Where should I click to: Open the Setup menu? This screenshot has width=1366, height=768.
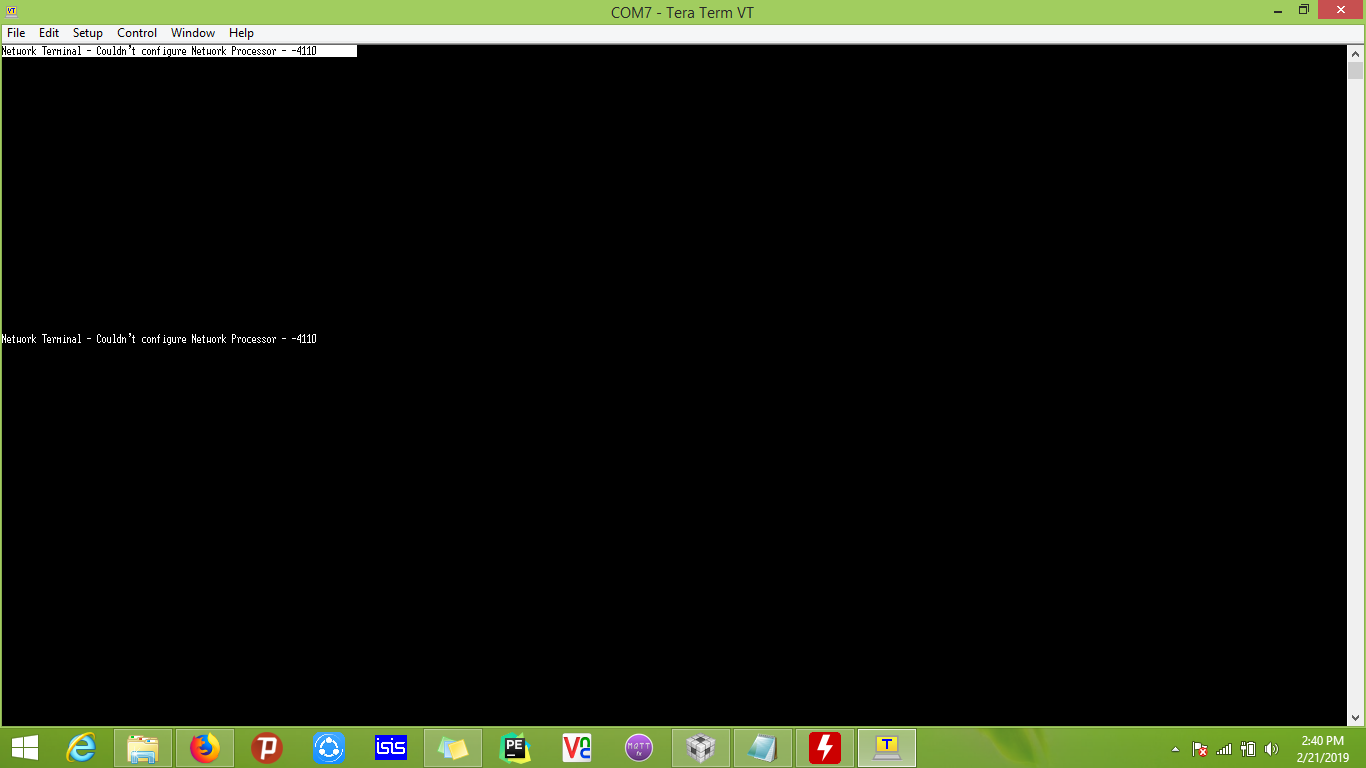pyautogui.click(x=88, y=33)
